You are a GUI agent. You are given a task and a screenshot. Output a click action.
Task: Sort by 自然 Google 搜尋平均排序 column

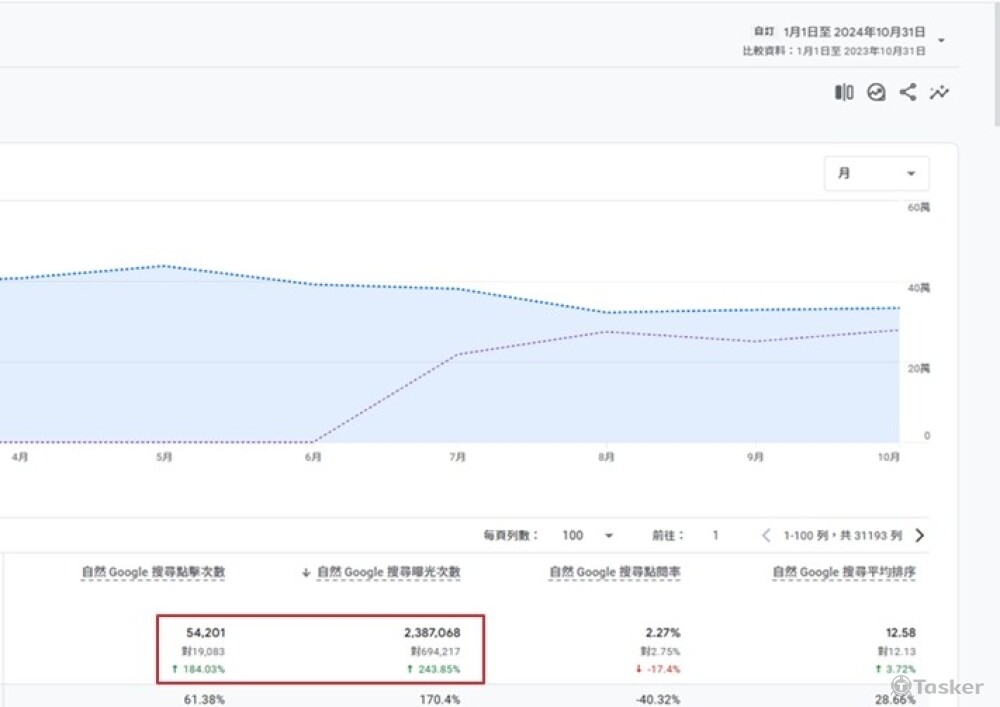[844, 573]
